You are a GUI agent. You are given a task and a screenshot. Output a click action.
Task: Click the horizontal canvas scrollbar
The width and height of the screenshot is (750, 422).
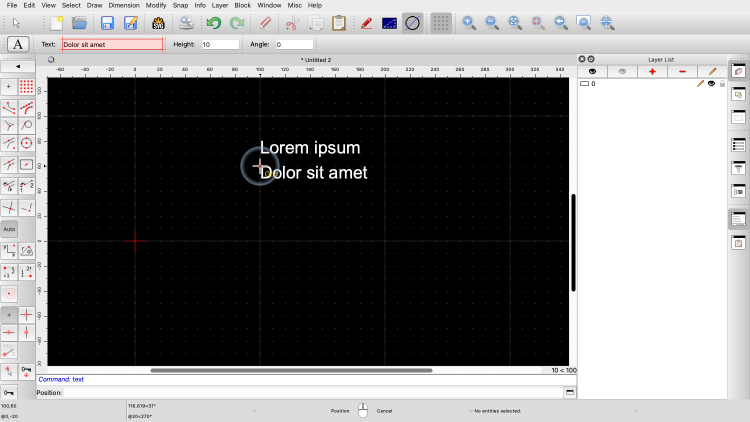tap(291, 370)
